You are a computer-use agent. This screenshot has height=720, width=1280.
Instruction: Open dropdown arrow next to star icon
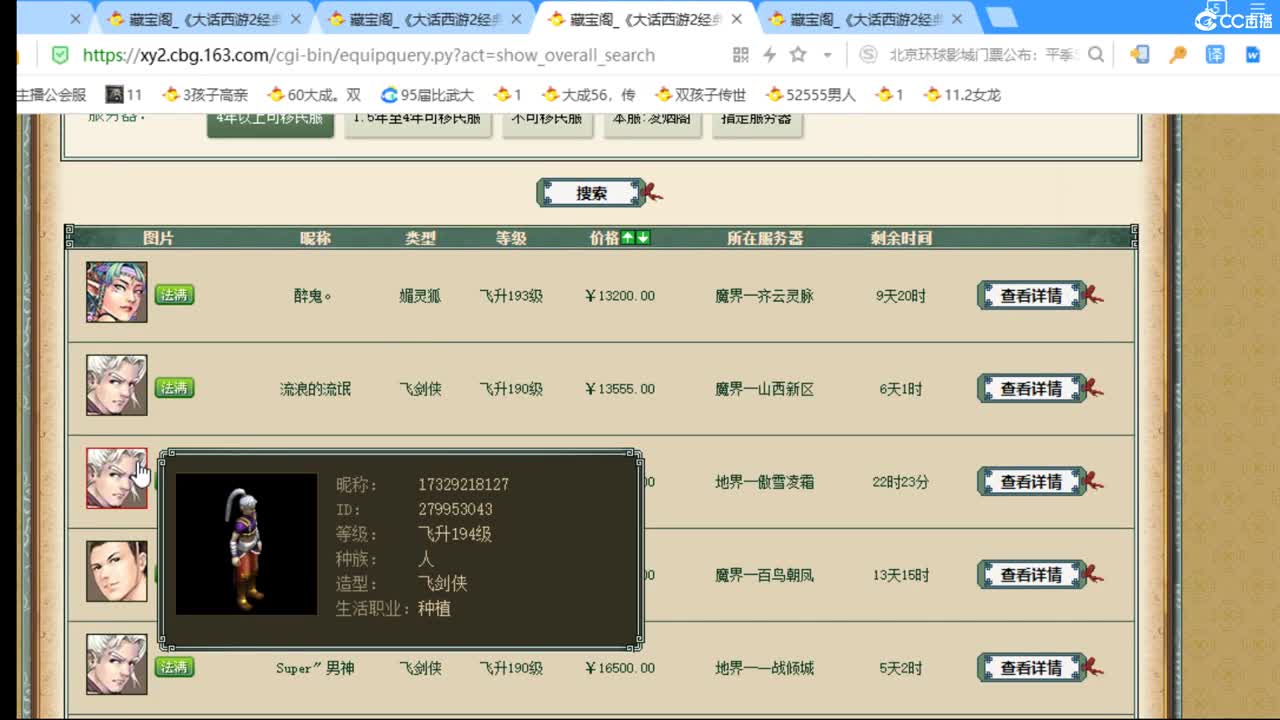[827, 56]
